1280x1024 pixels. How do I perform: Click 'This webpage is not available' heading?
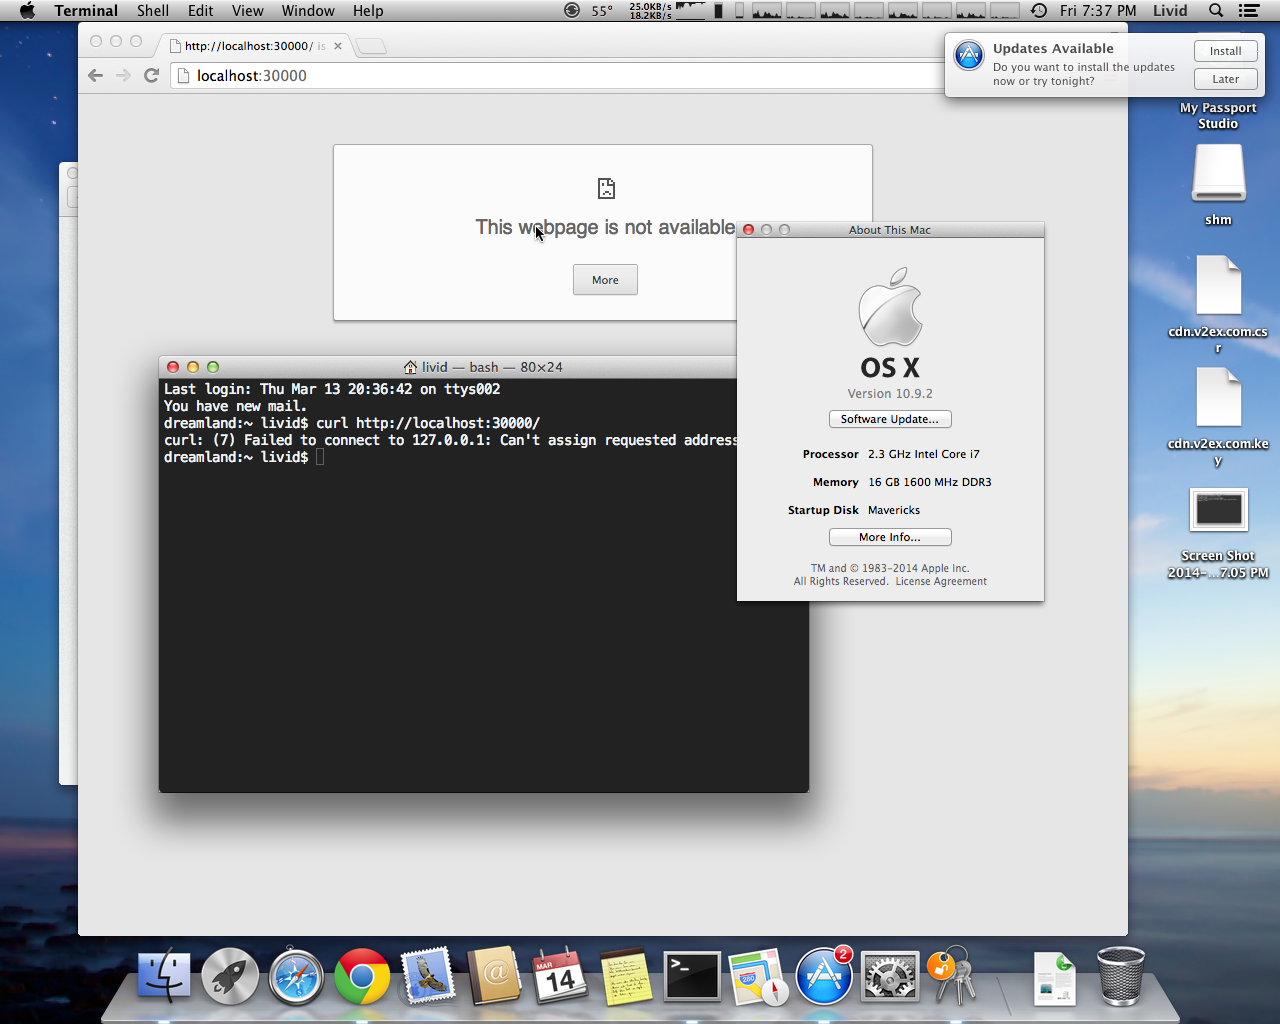[605, 227]
